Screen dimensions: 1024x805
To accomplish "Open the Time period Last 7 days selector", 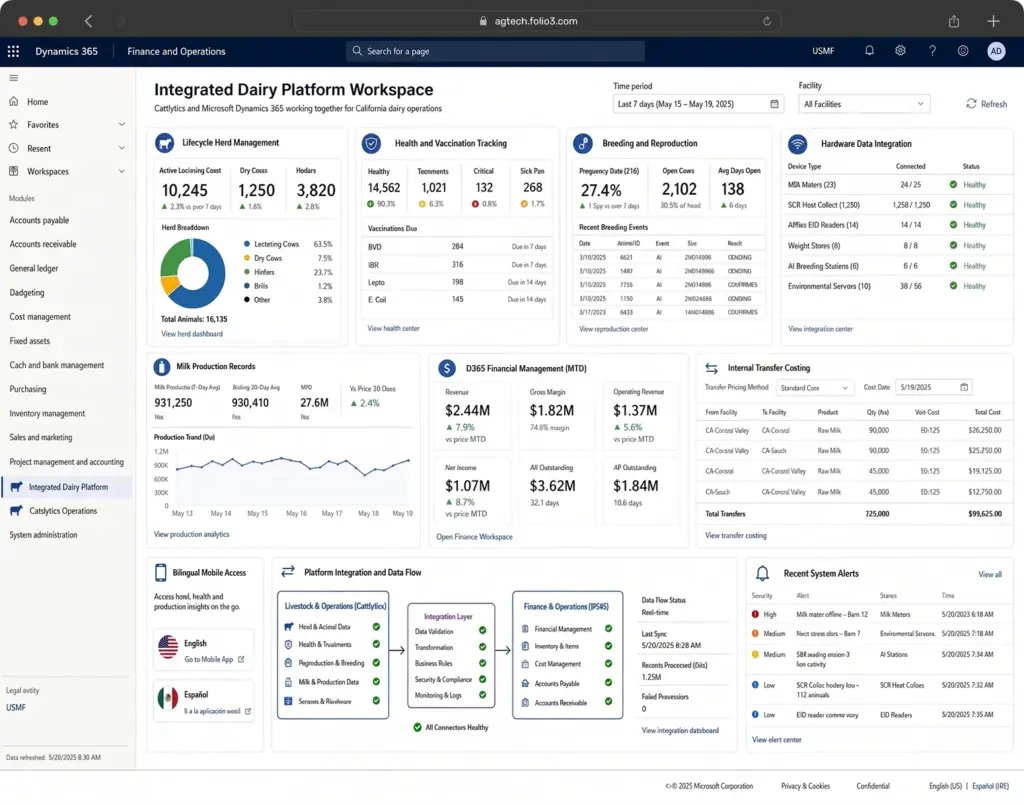I will click(697, 104).
